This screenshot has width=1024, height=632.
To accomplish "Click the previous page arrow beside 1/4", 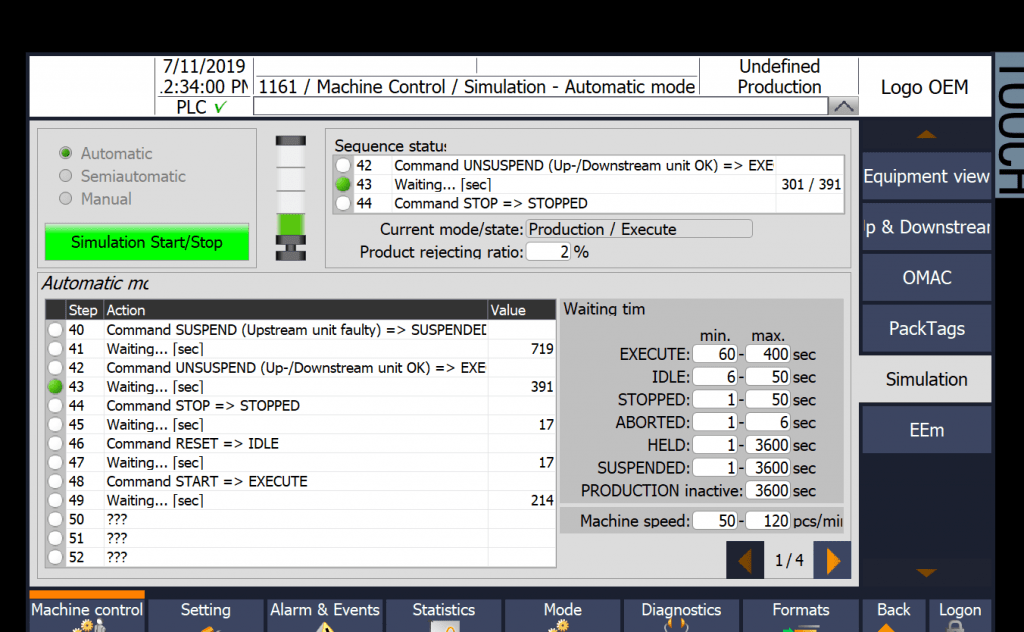I will tap(744, 561).
